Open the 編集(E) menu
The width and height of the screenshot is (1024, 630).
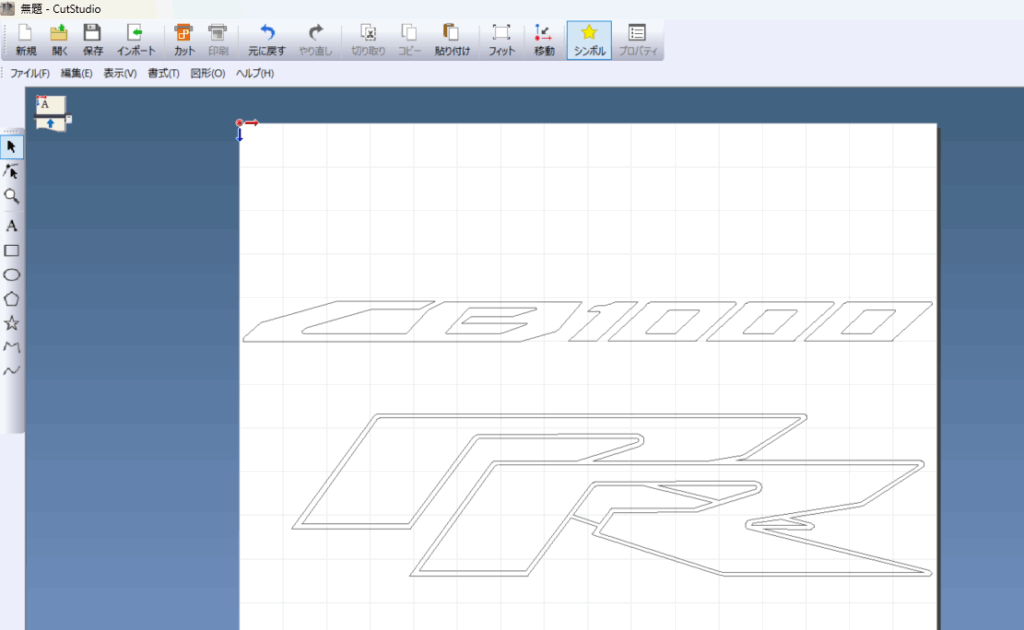pos(76,73)
